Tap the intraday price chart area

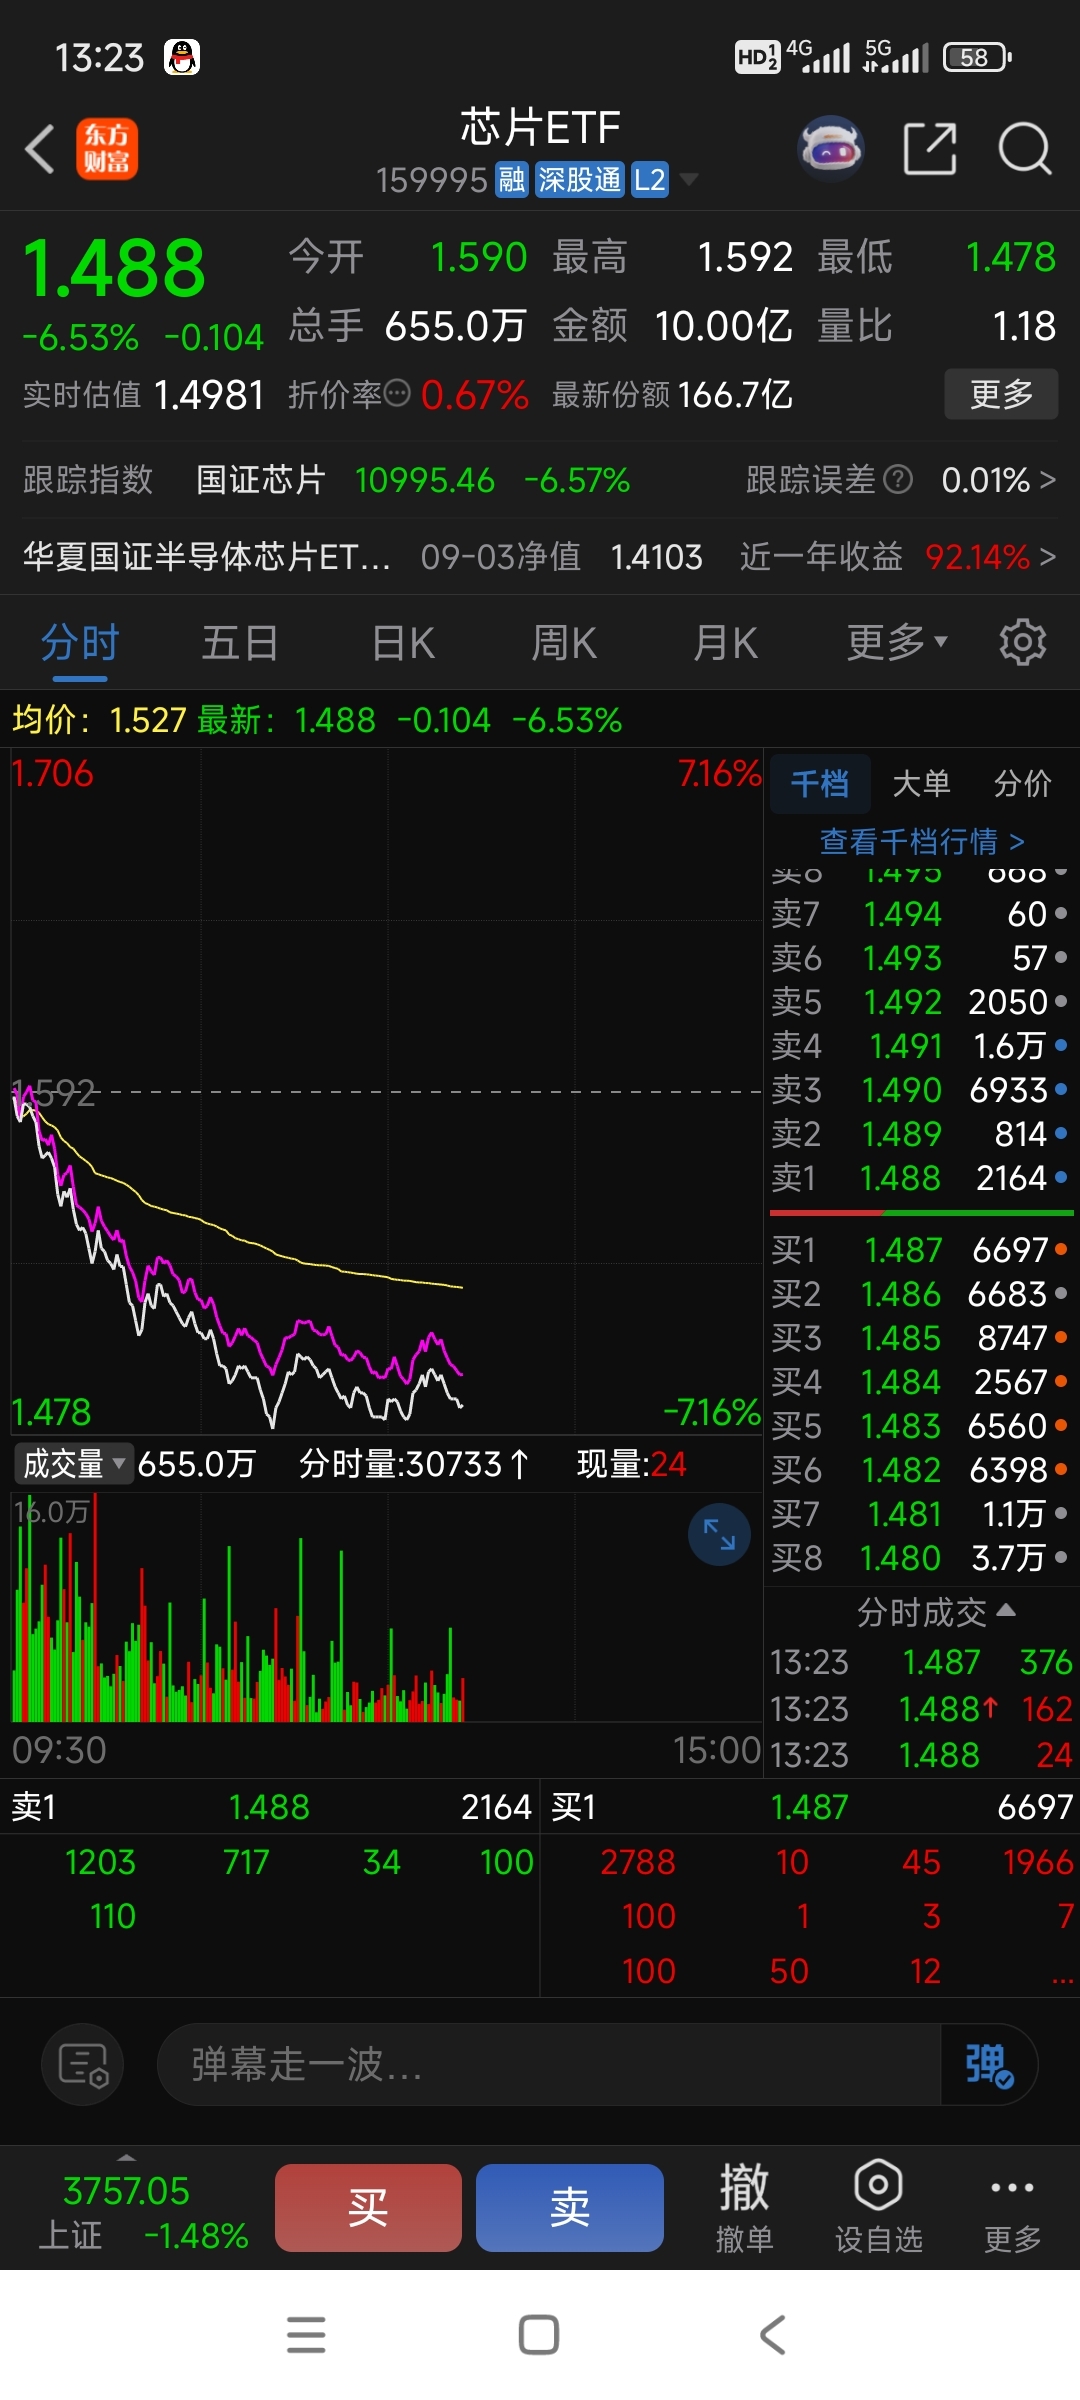[386, 1090]
